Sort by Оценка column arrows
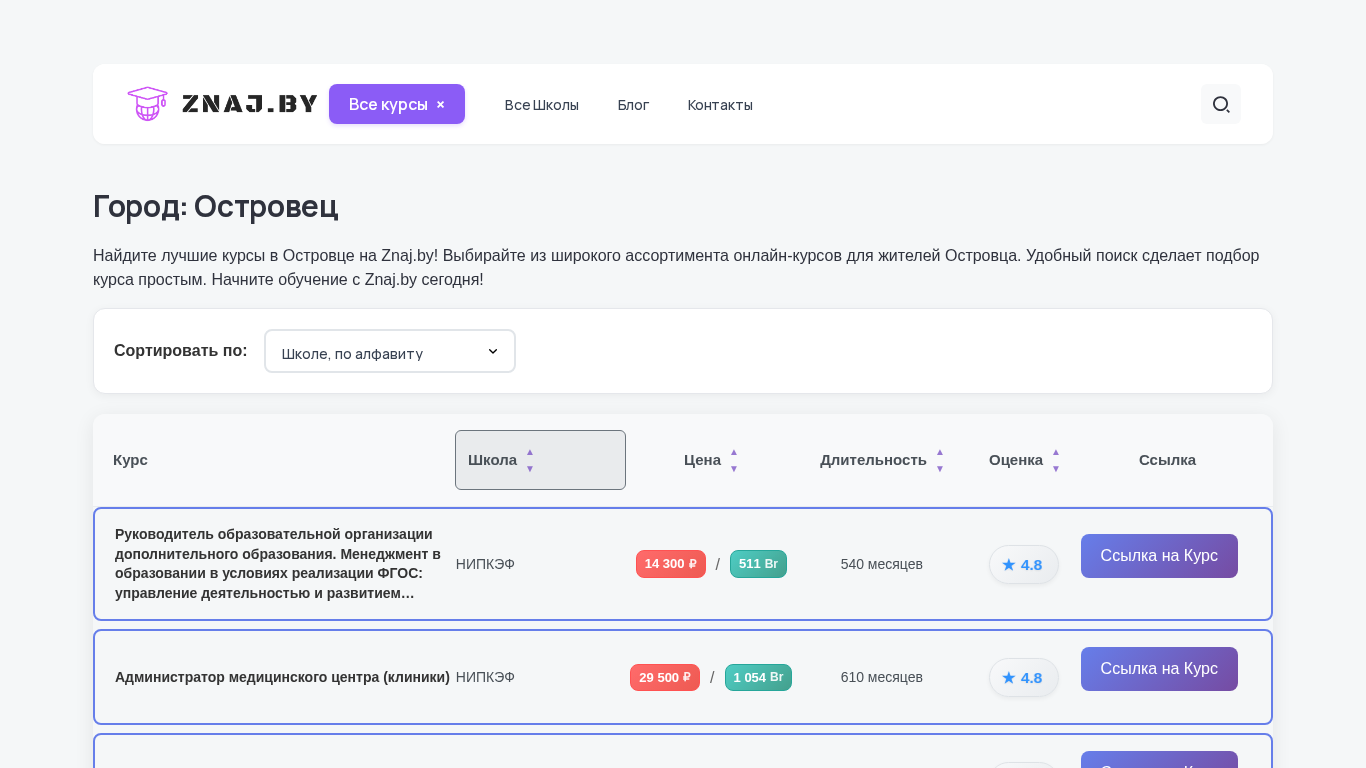 click(x=1055, y=460)
